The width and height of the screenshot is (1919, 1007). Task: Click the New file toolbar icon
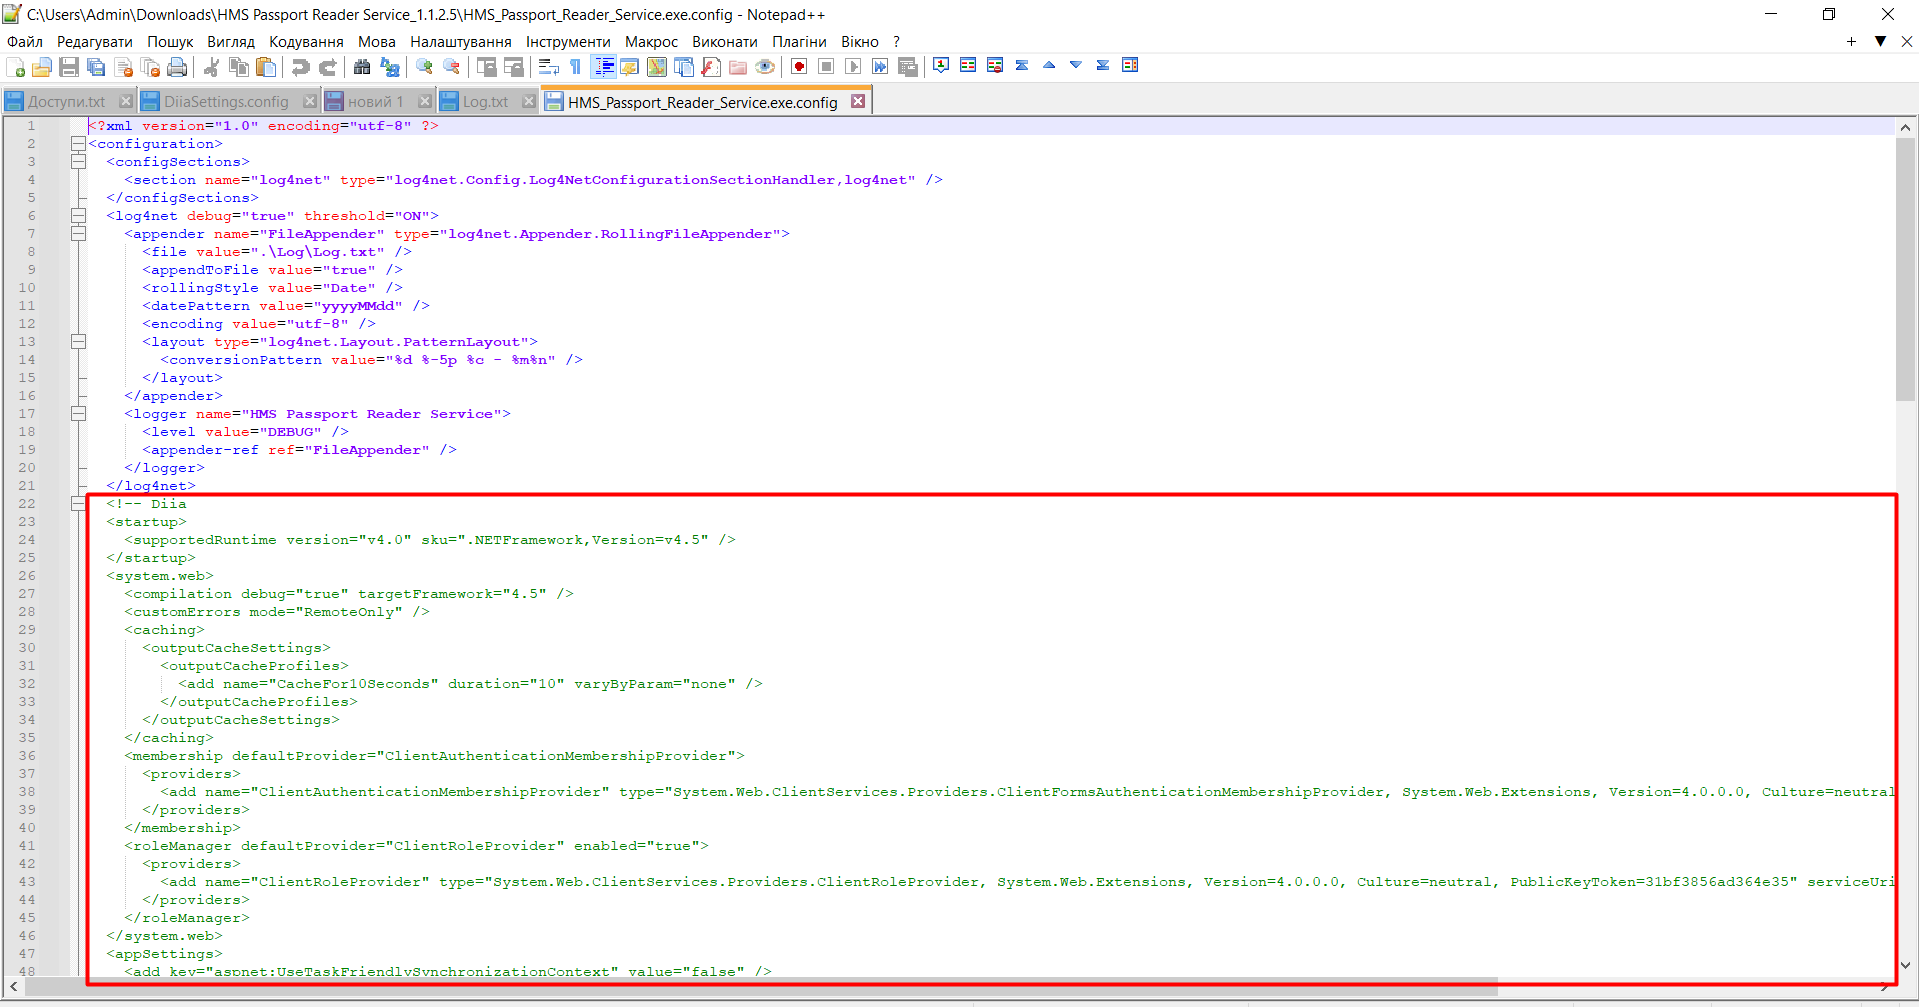coord(16,67)
